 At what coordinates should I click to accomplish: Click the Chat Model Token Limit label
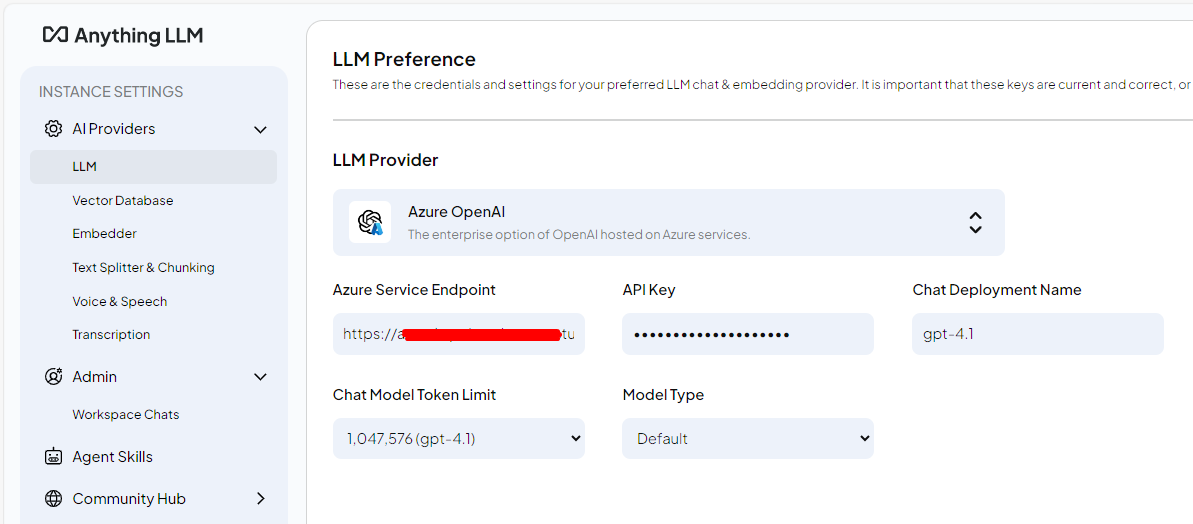click(x=415, y=395)
